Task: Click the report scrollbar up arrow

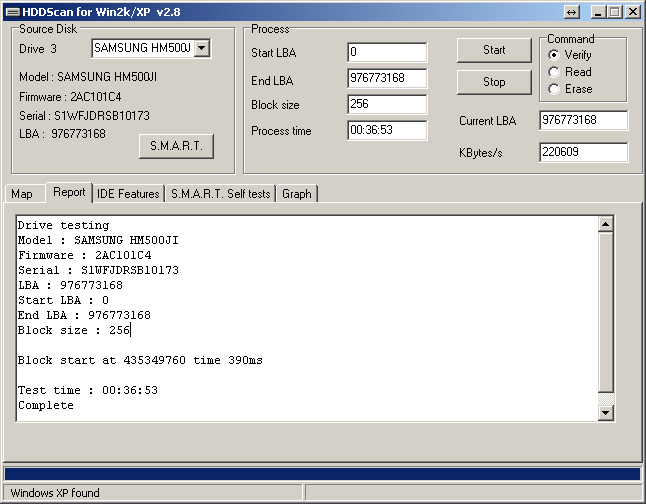Action: pos(605,226)
